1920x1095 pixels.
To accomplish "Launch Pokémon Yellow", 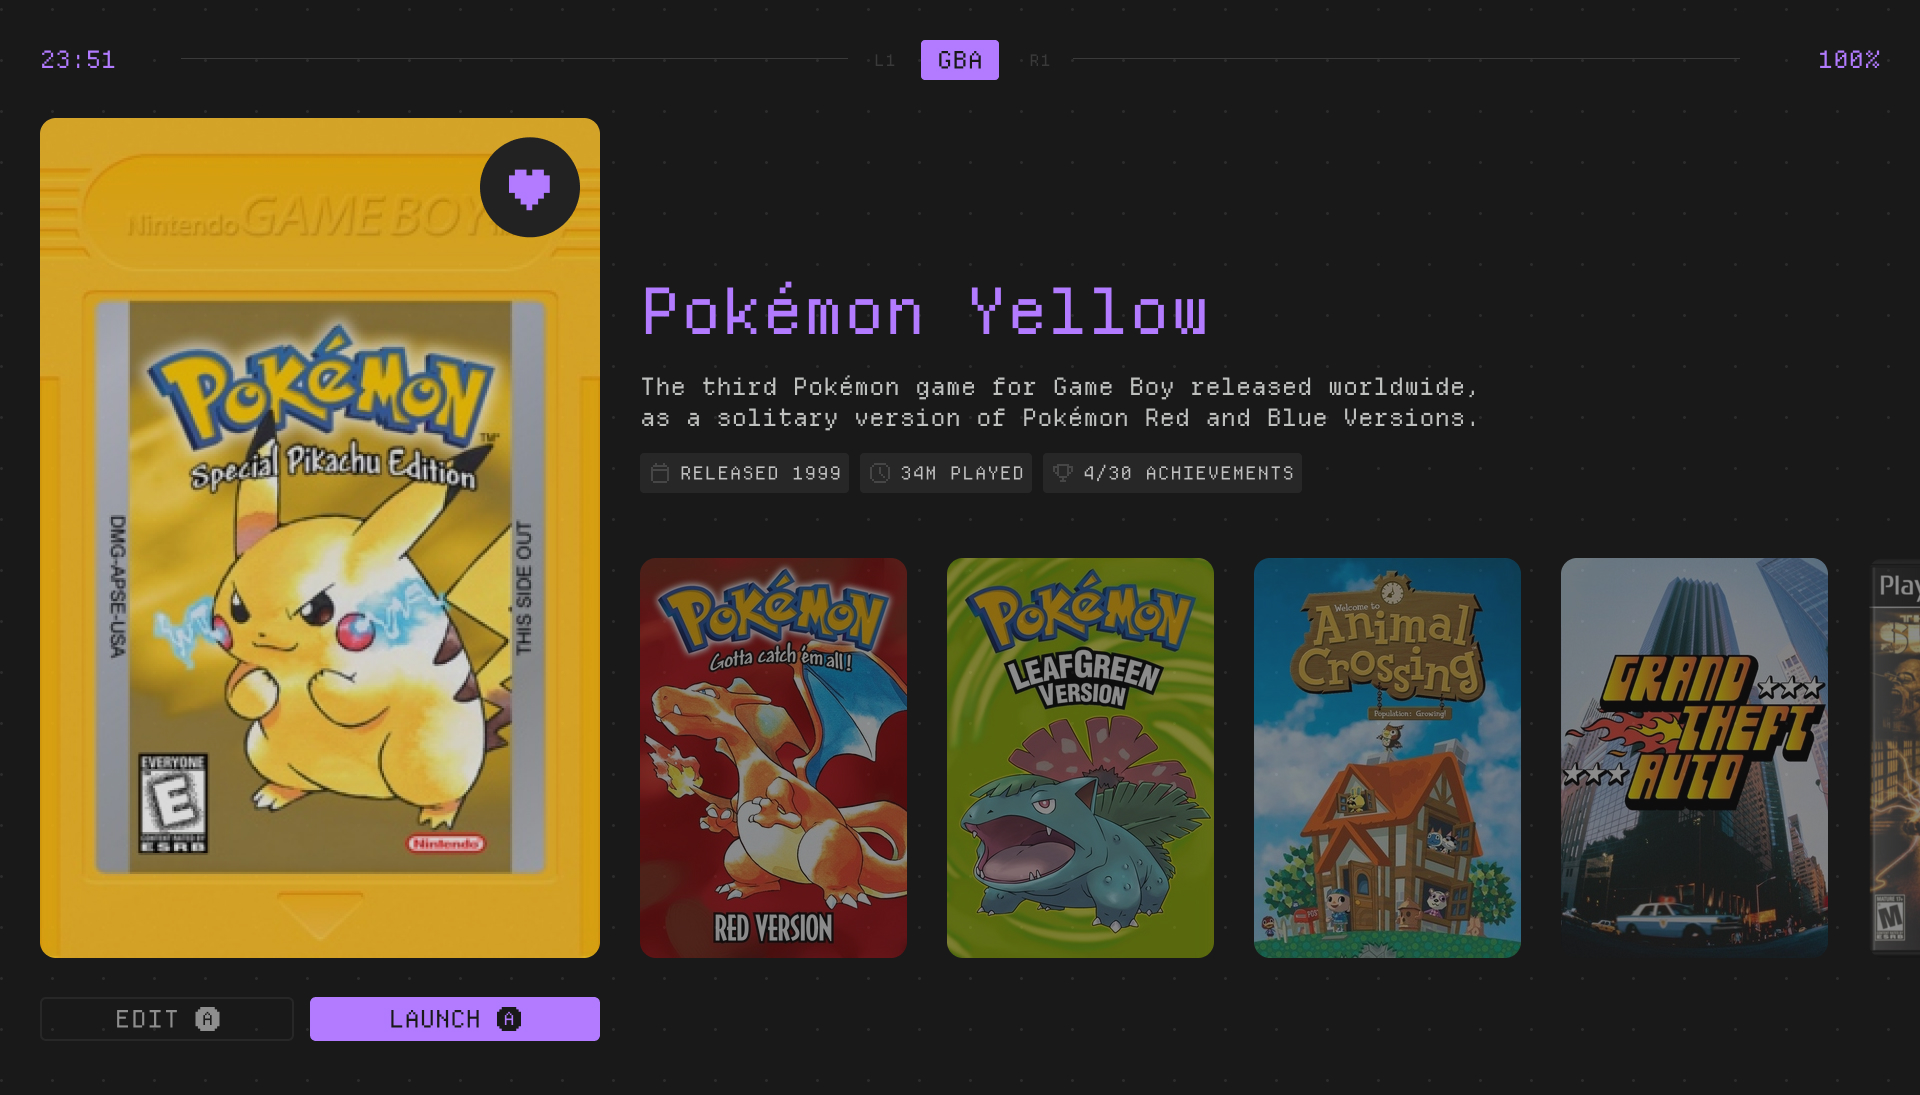I will (455, 1019).
